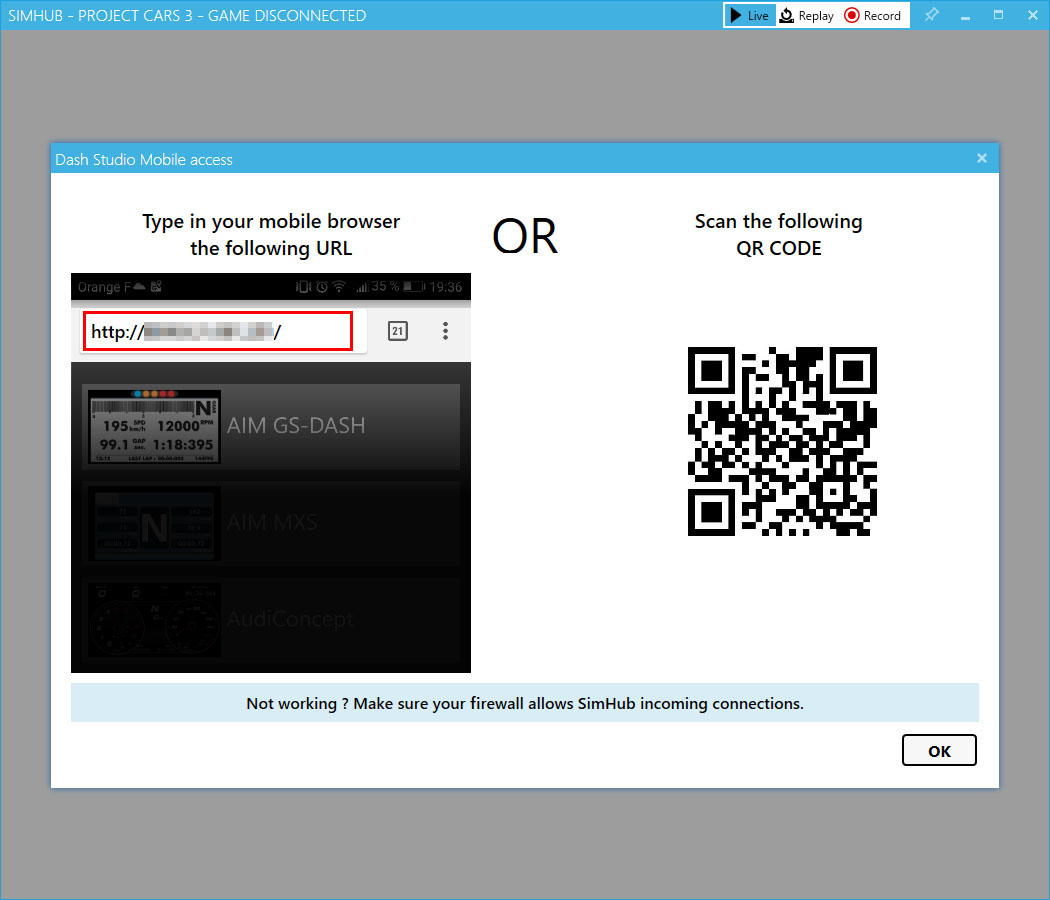The height and width of the screenshot is (900, 1050).
Task: Switch to Live mode
Action: tap(749, 15)
